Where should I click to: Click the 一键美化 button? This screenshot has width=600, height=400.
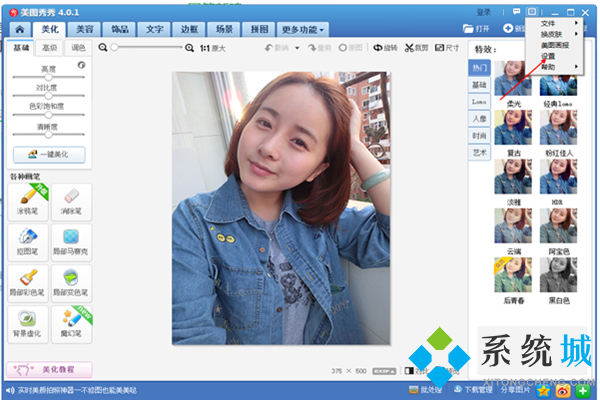click(x=49, y=154)
